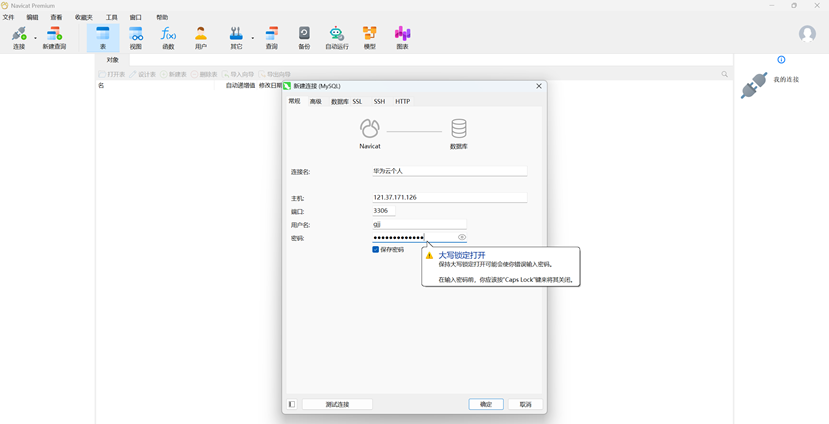Uncheck the 保存密码 (Save Password) checkbox
Screen dimensions: 829x424
tap(375, 250)
